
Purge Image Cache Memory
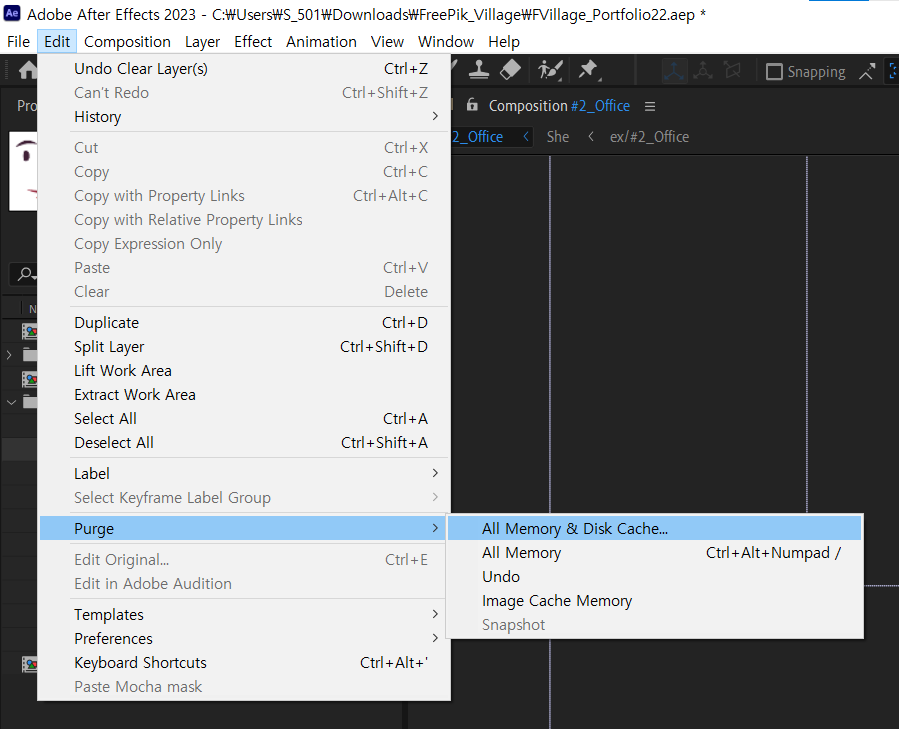(x=654, y=601)
